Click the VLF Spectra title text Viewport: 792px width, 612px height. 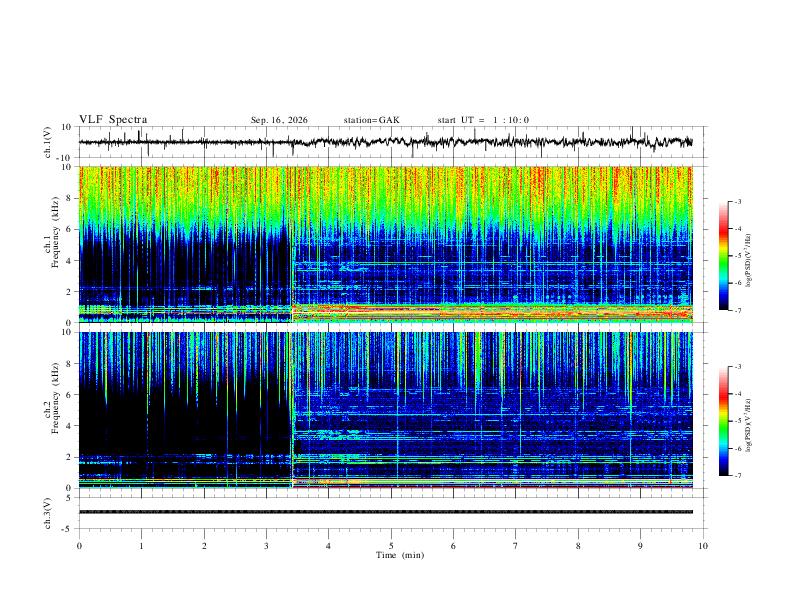pos(113,120)
